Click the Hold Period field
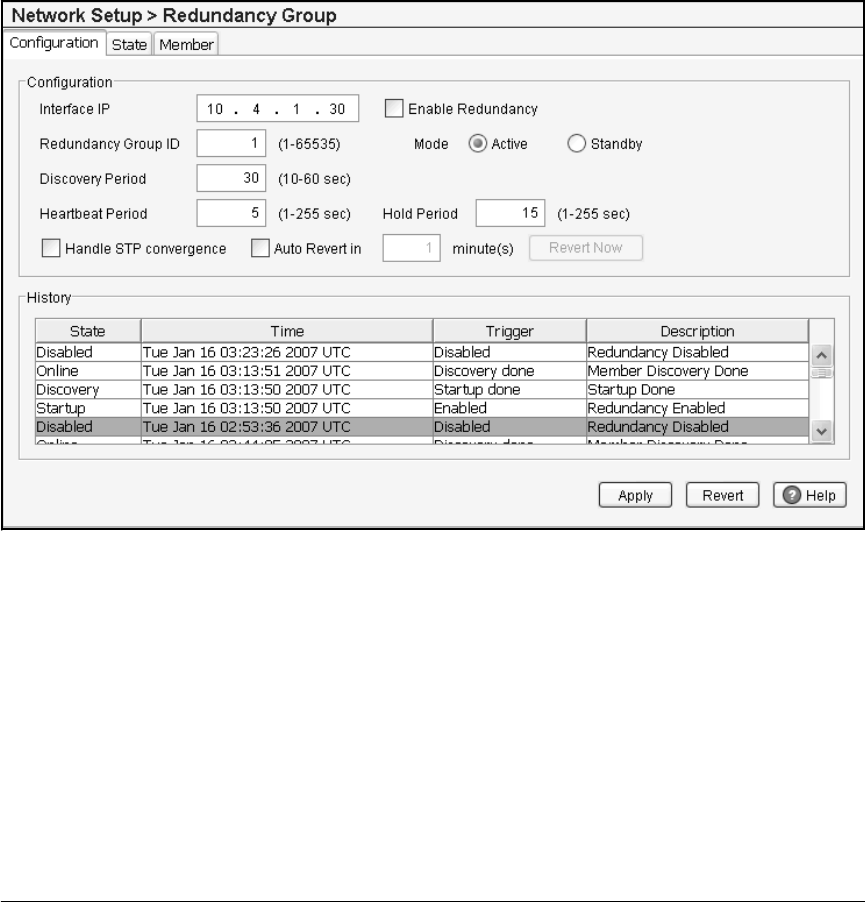The width and height of the screenshot is (865, 902). click(510, 213)
